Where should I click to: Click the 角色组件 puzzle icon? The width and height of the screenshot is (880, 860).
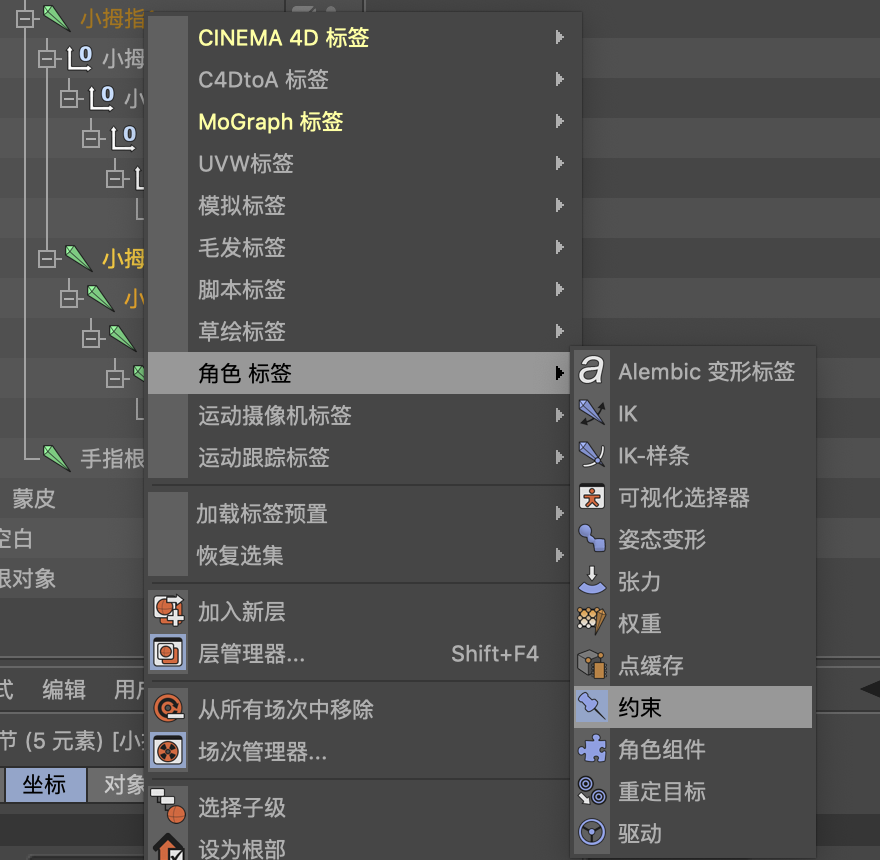pyautogui.click(x=592, y=749)
